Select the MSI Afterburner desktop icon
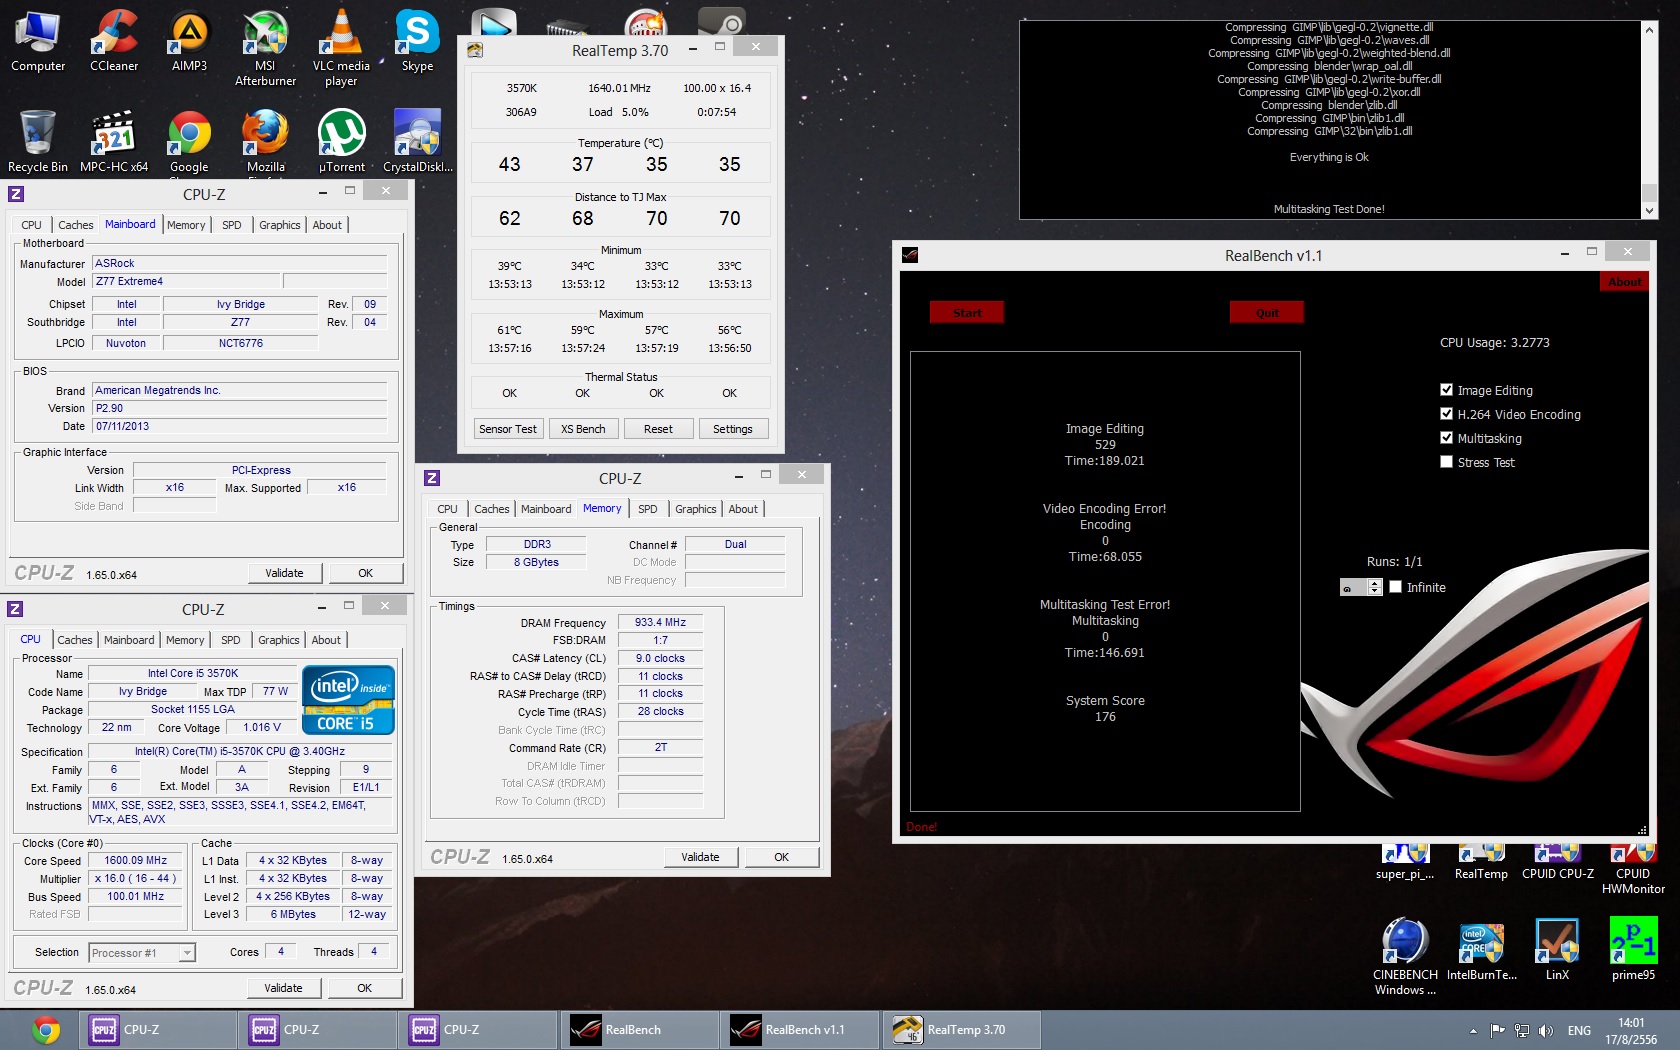Viewport: 1680px width, 1050px height. click(x=265, y=49)
